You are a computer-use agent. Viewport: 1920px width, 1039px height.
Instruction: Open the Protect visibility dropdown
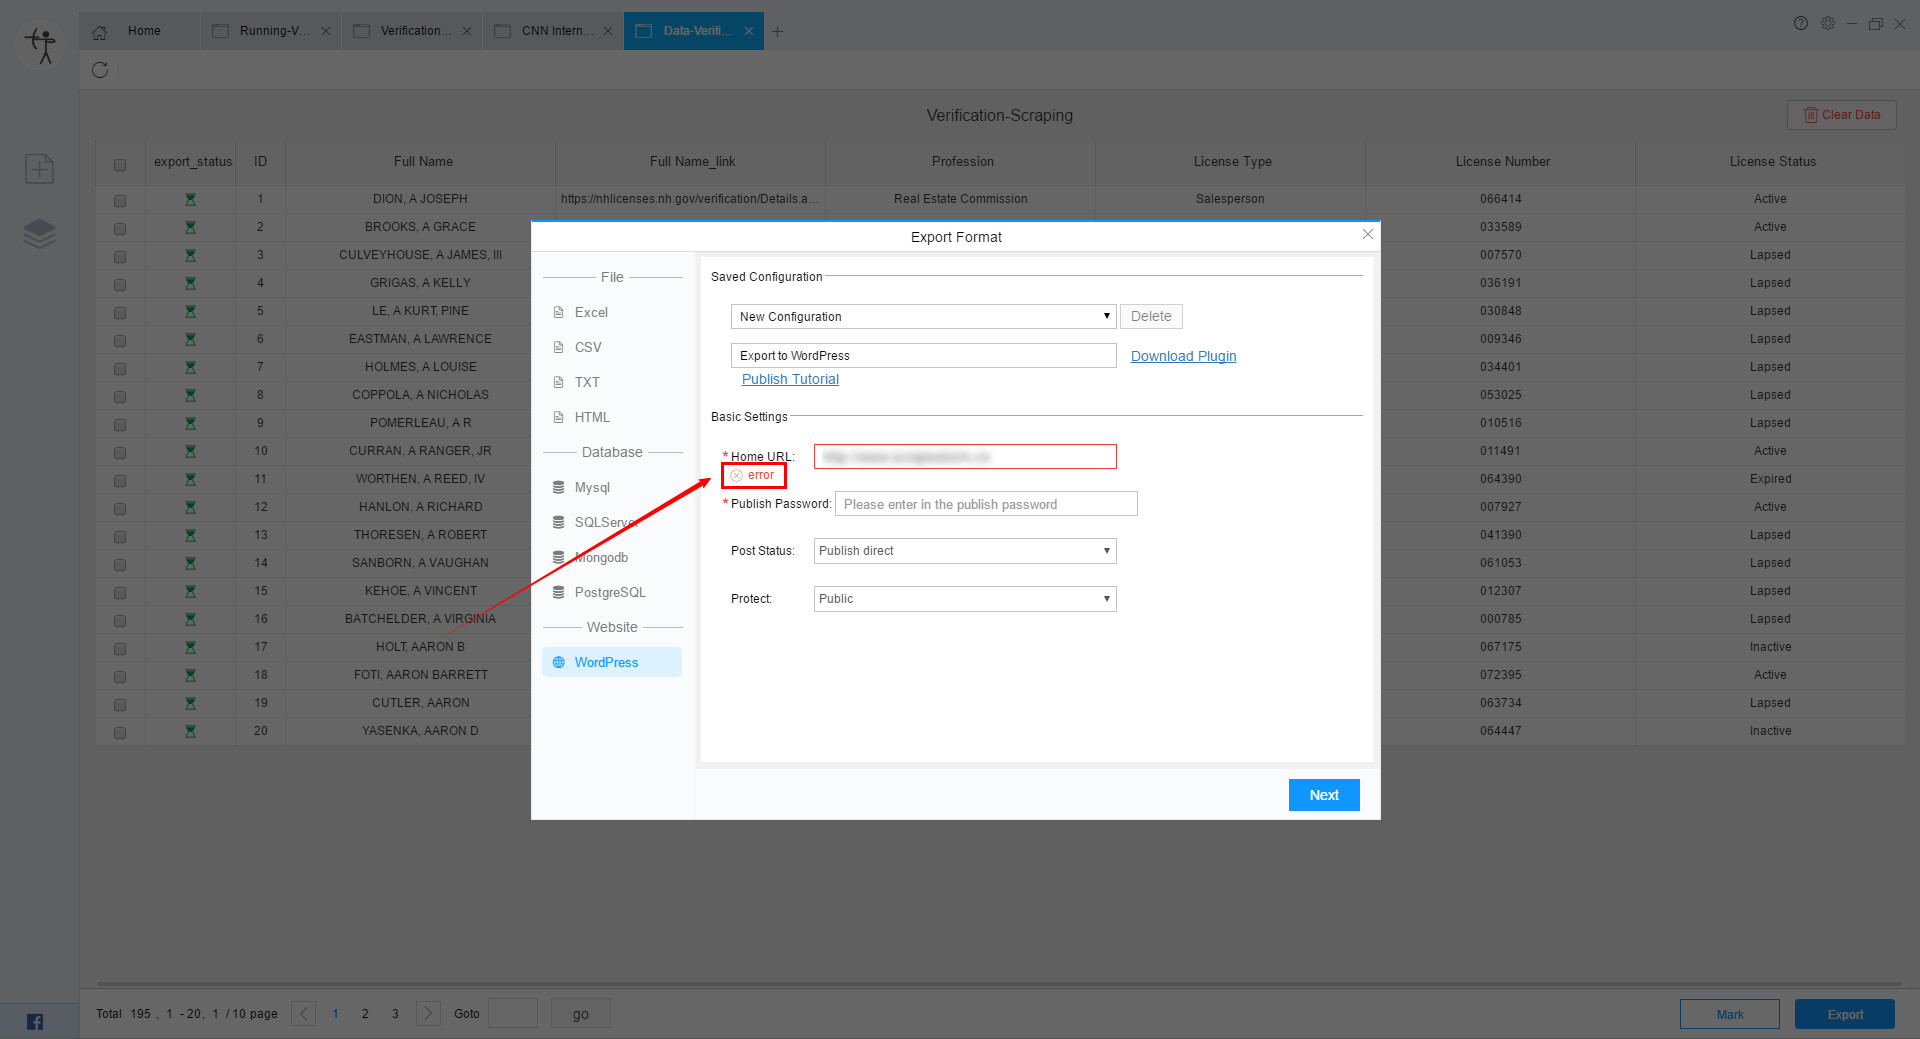coord(965,599)
